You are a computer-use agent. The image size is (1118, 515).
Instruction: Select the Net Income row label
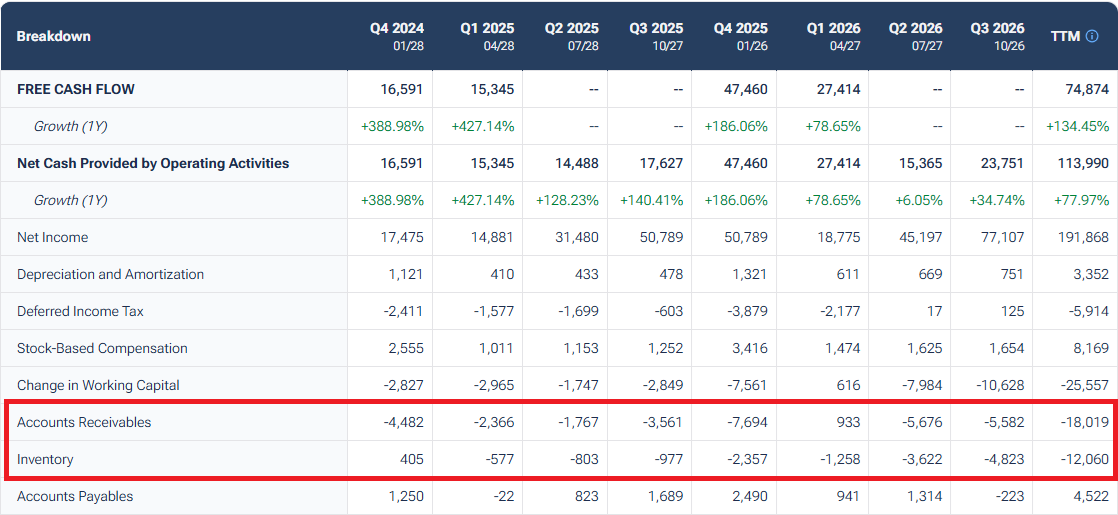pos(52,237)
